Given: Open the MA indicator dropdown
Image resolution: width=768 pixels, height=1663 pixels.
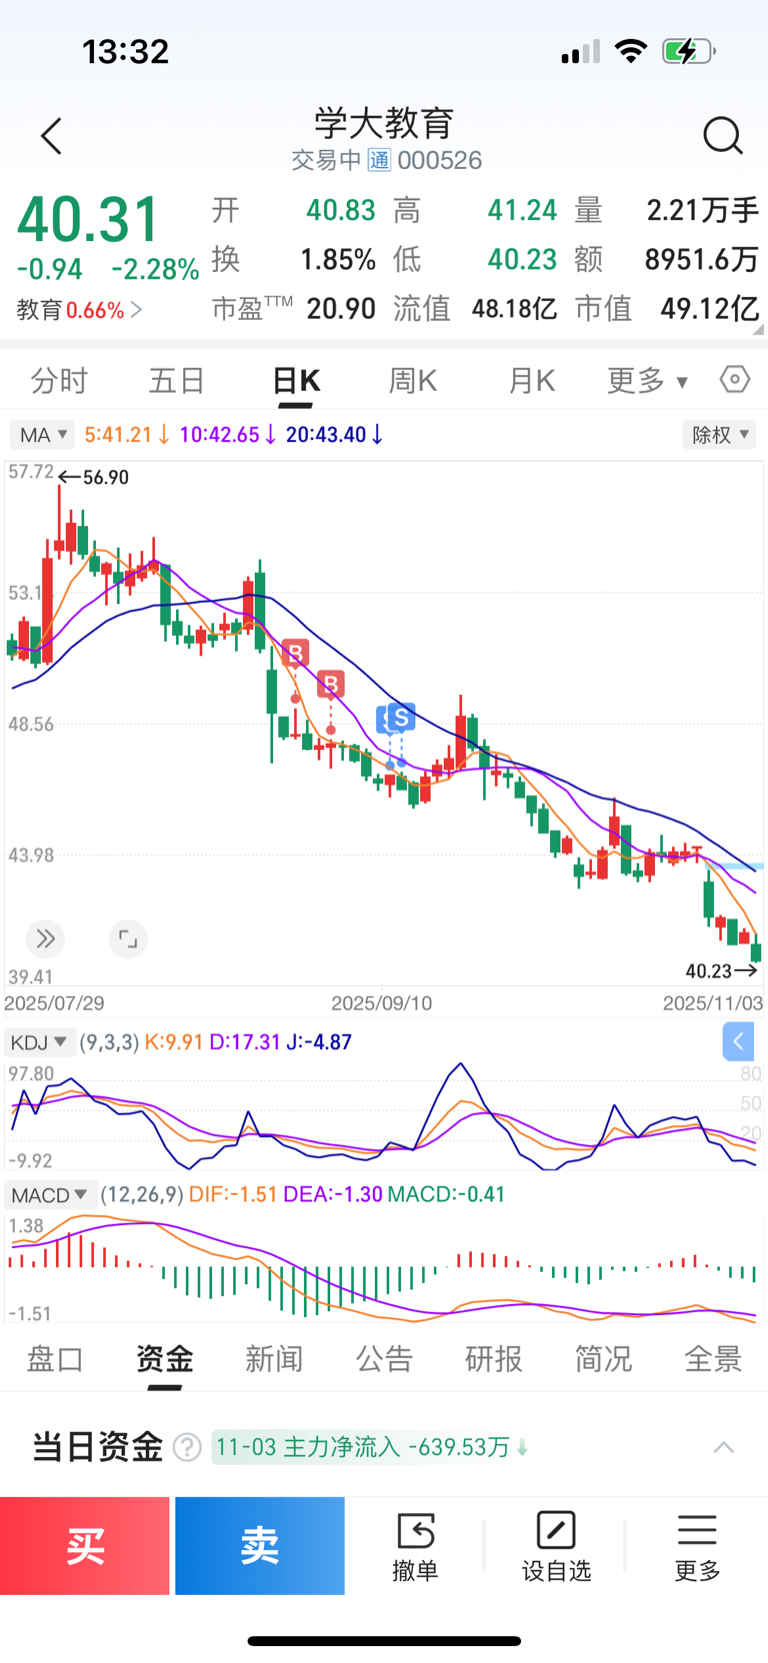Looking at the screenshot, I should pyautogui.click(x=42, y=435).
